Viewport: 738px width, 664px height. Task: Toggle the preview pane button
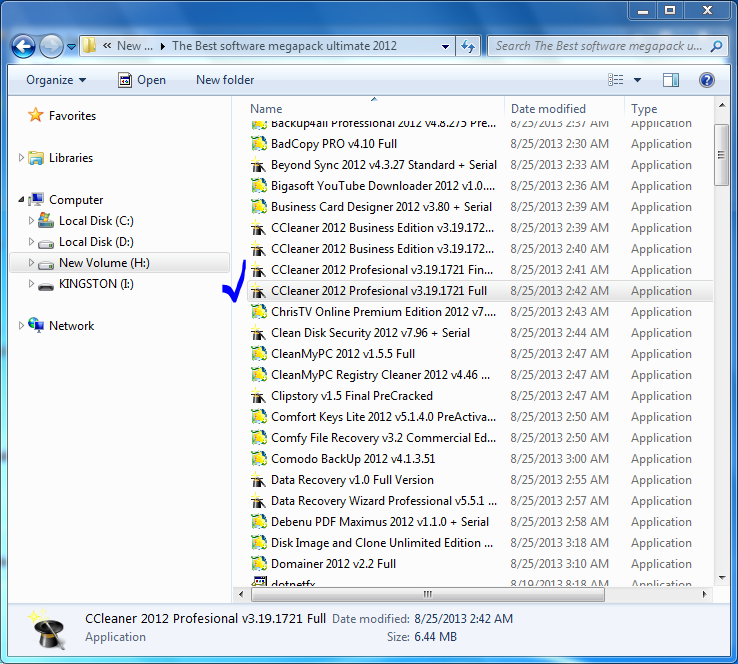click(671, 80)
